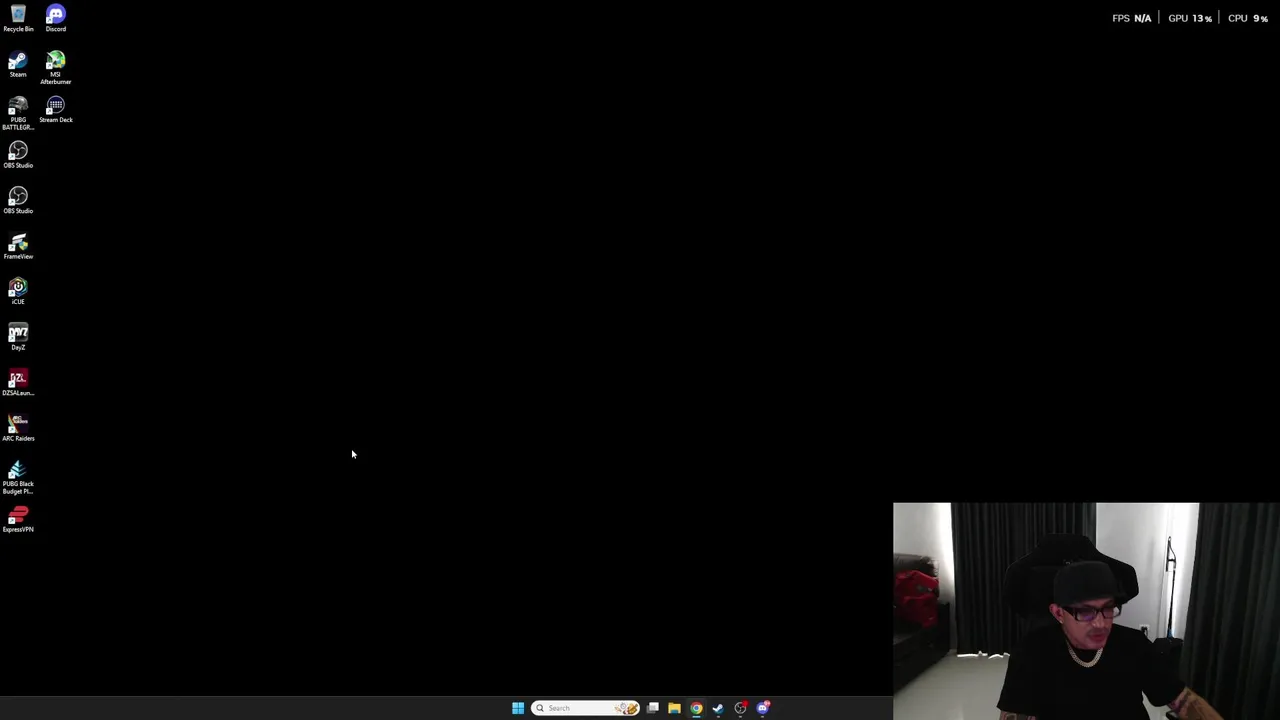Image resolution: width=1280 pixels, height=720 pixels.
Task: Select the DayZ desktop shortcut
Action: pyautogui.click(x=18, y=337)
